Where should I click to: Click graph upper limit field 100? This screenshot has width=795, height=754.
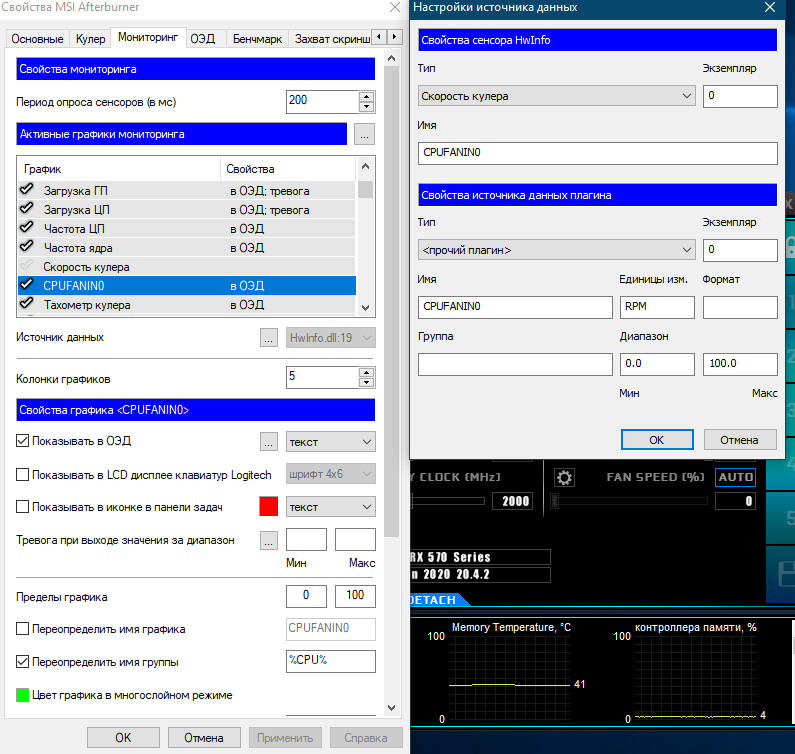355,596
